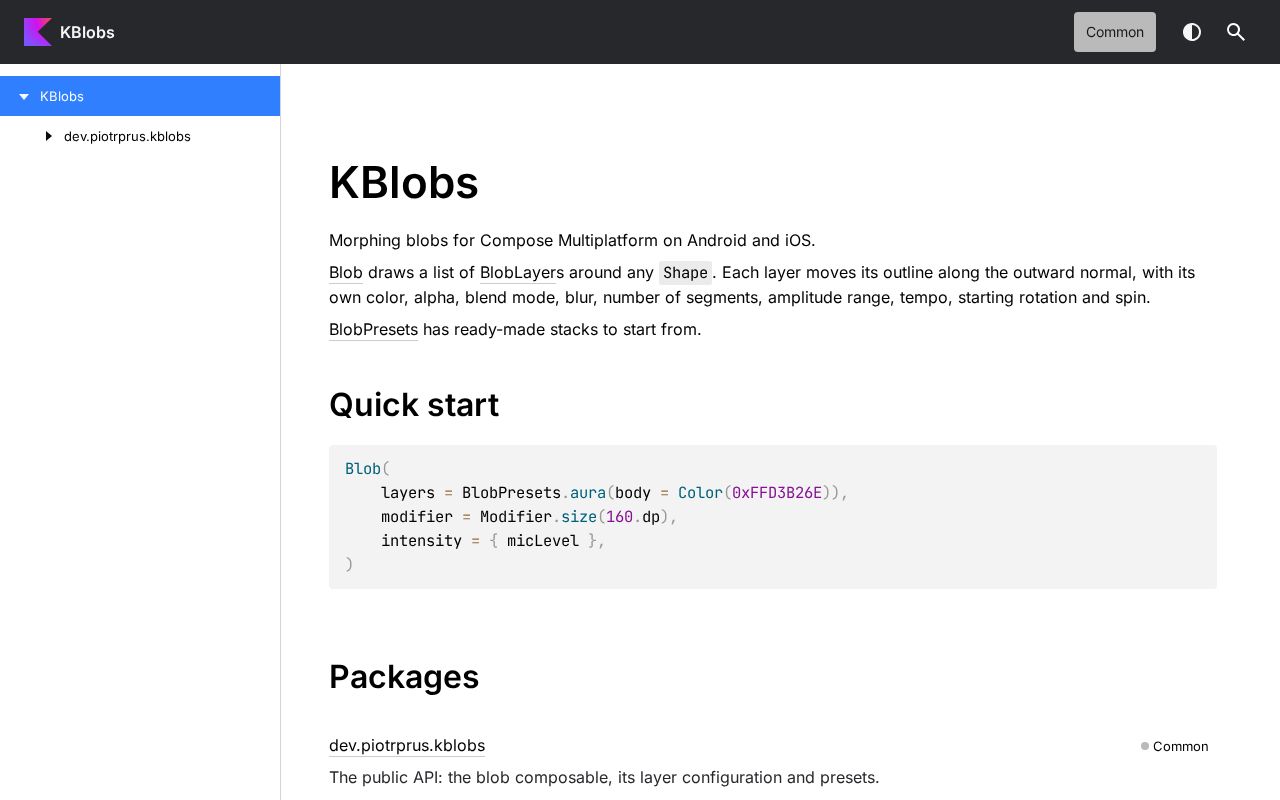
Task: Click the Packages heading
Action: 404,677
